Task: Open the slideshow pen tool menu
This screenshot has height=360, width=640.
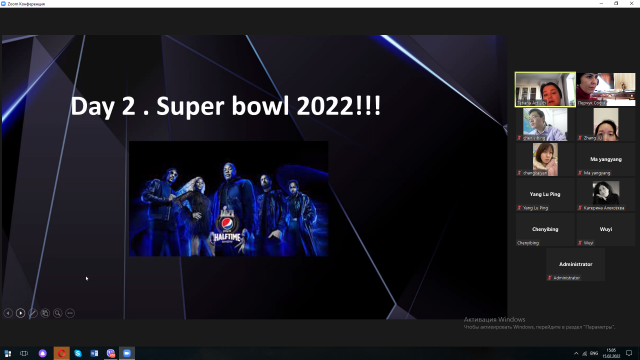Action: pos(33,313)
